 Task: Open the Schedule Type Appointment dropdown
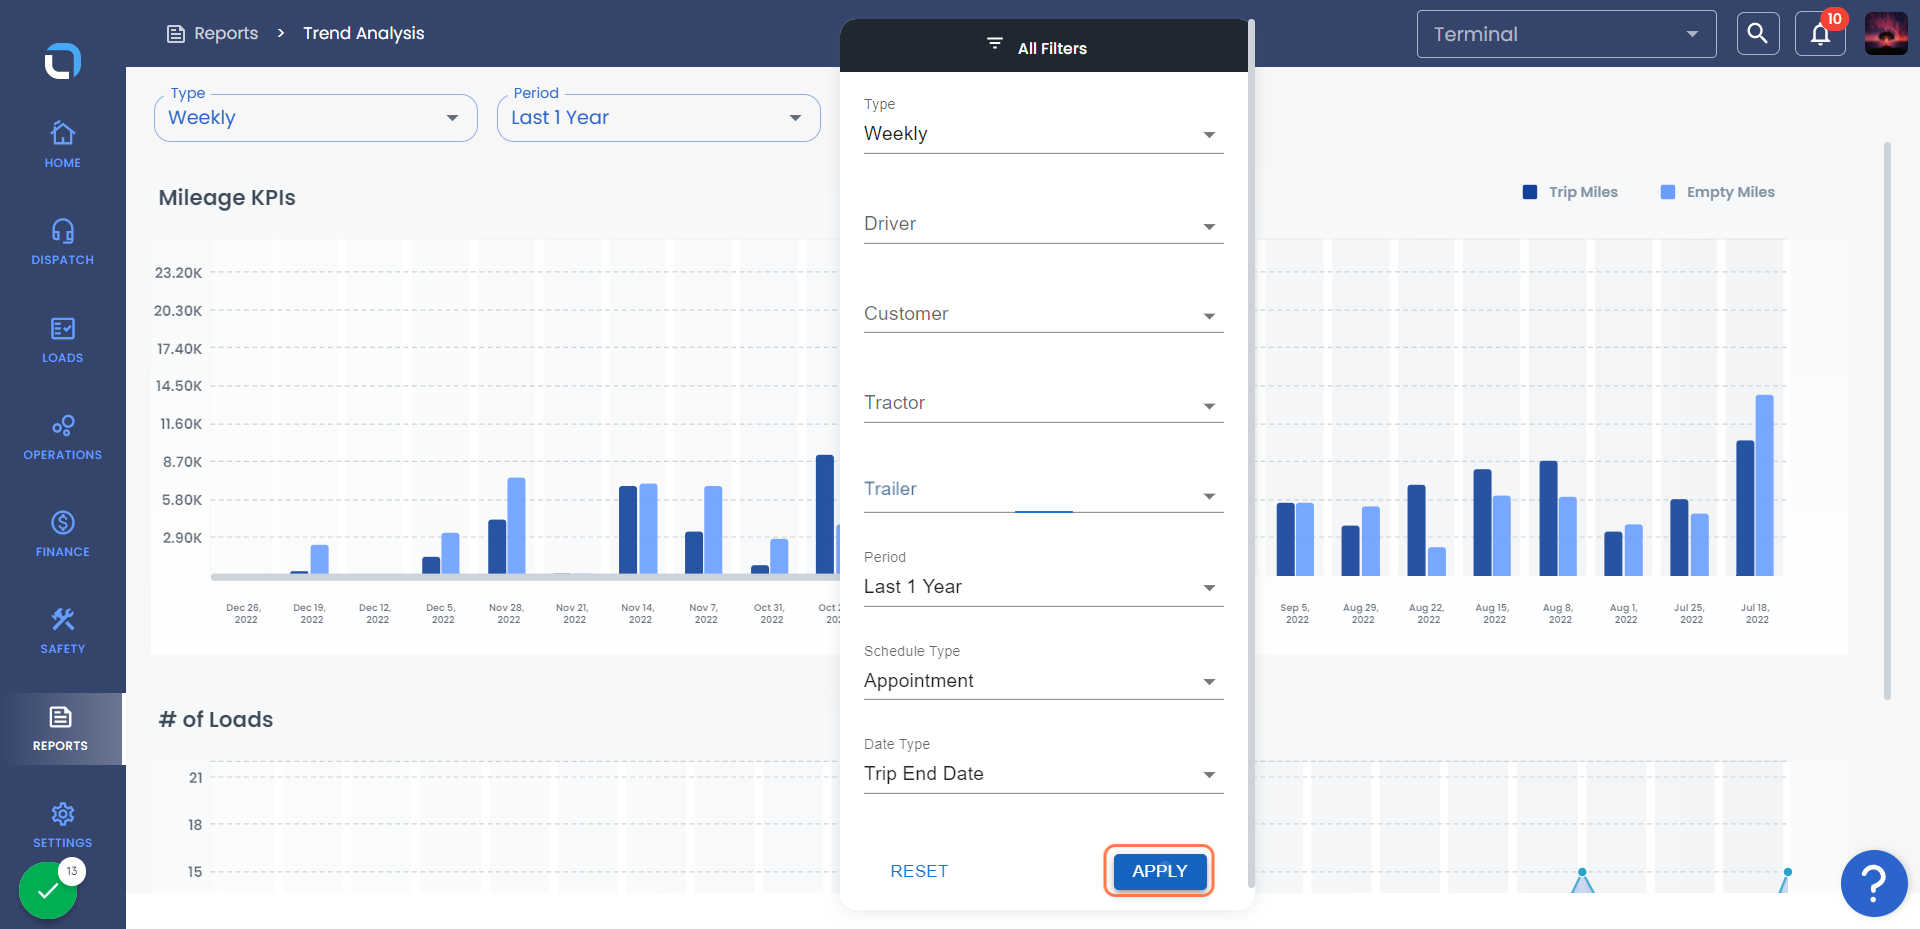1043,681
